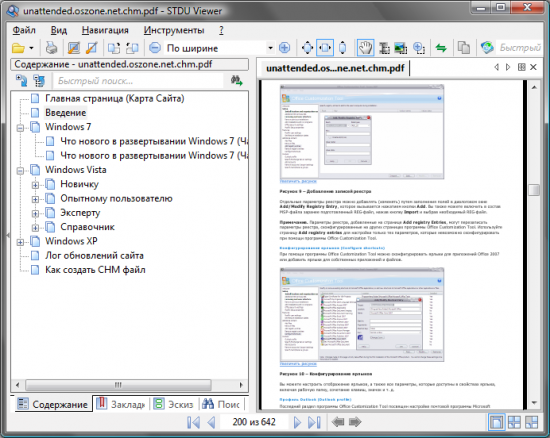Click the navigate back history arrow
Image resolution: width=550 pixels, height=438 pixels.
338,422
